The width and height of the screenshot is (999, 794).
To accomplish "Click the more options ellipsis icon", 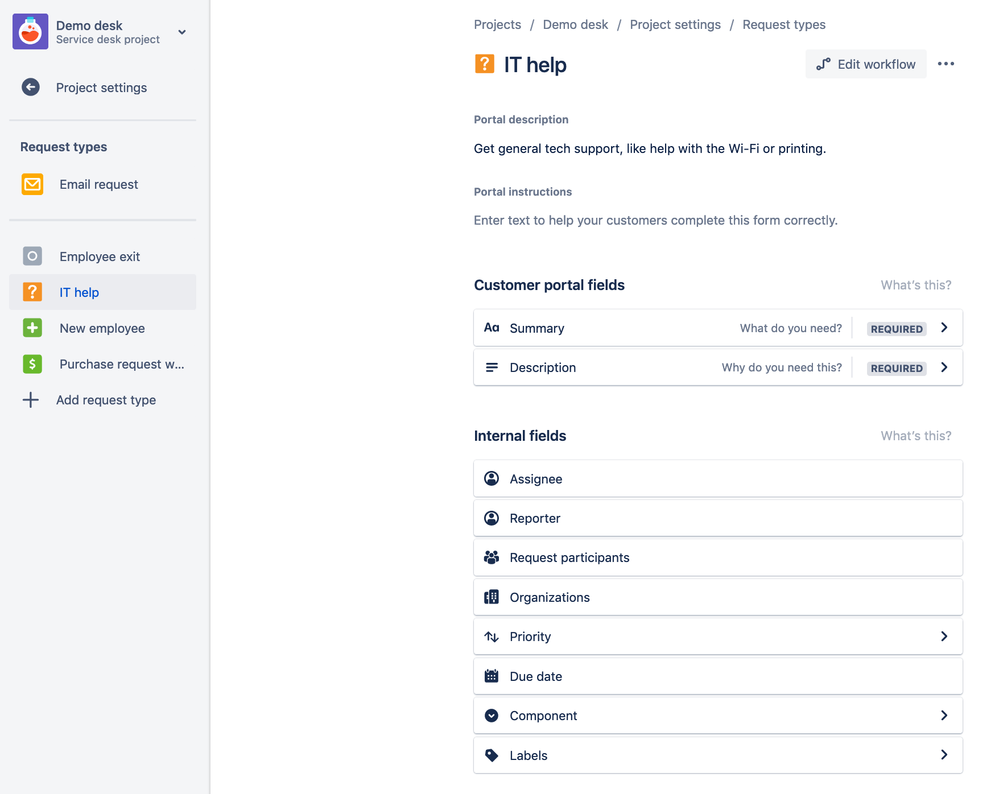I will 946,63.
